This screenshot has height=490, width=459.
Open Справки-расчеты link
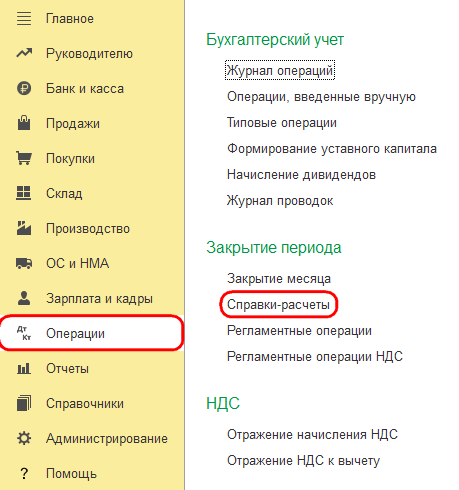[278, 305]
